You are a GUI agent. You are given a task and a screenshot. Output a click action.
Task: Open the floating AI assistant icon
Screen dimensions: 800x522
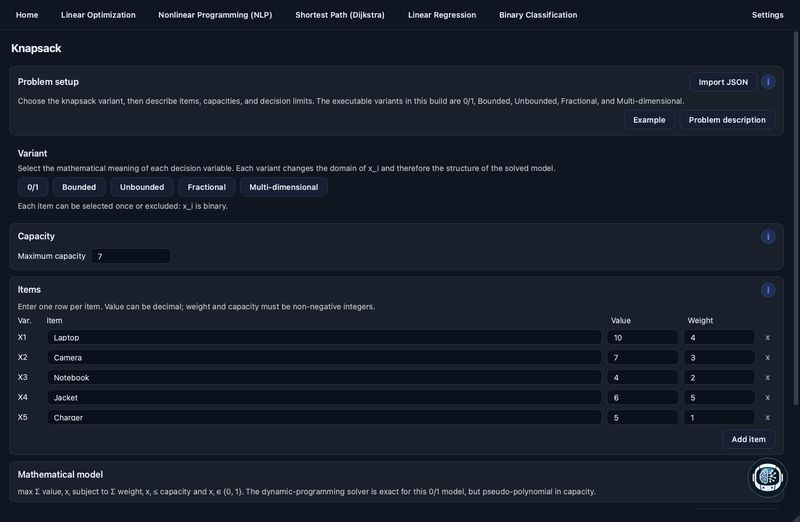click(x=767, y=478)
